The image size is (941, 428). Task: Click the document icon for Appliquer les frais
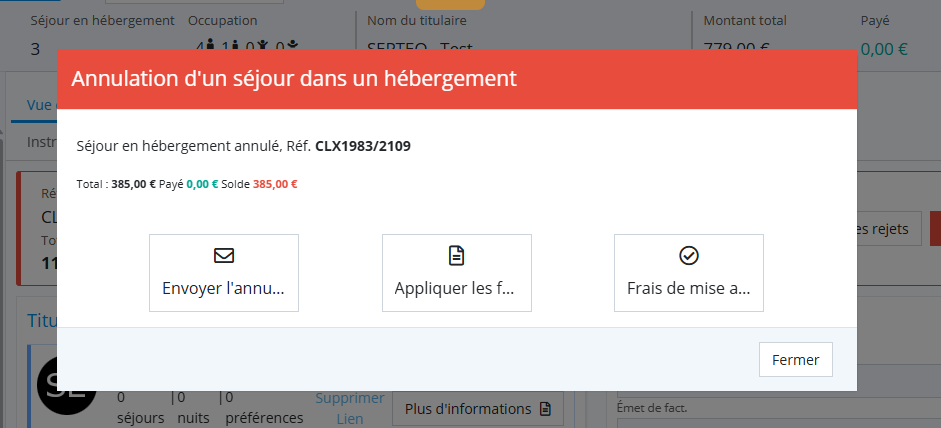456,255
